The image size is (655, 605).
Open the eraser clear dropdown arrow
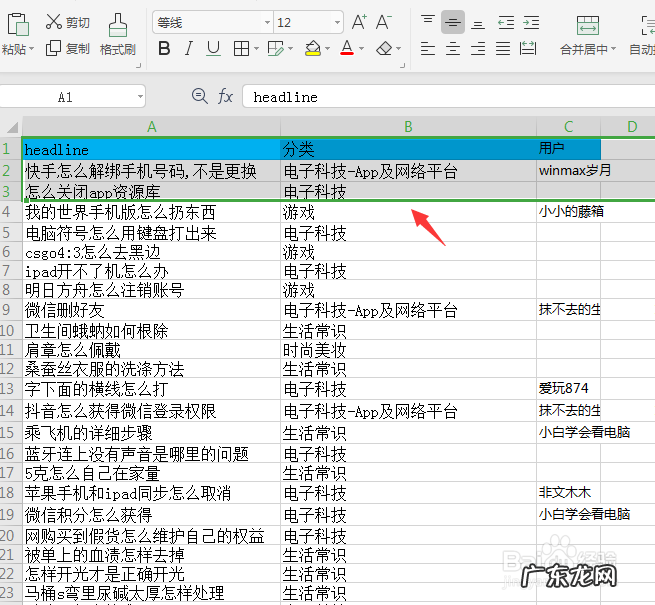pyautogui.click(x=399, y=49)
